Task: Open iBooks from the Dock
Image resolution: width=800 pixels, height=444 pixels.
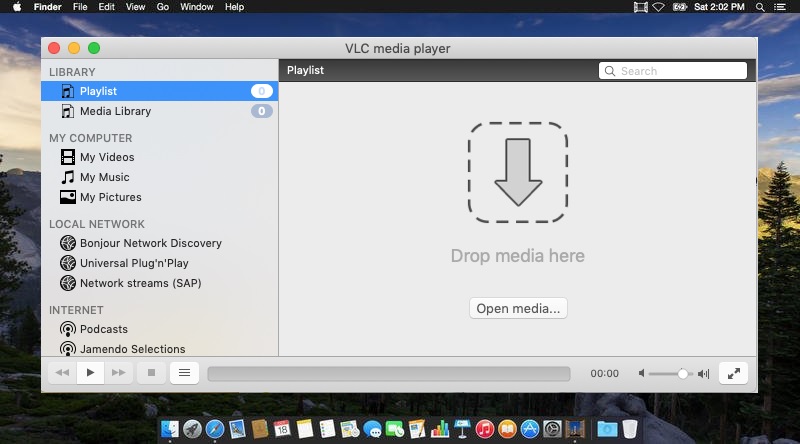Action: pyautogui.click(x=507, y=429)
